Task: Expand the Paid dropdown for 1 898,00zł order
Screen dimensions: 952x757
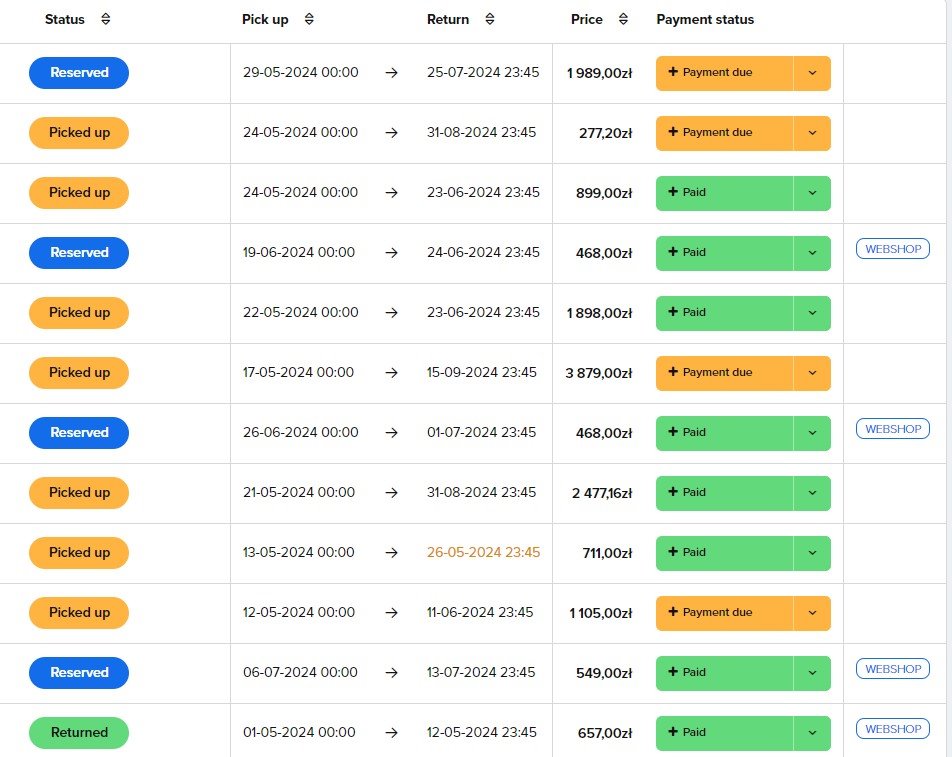Action: 812,313
